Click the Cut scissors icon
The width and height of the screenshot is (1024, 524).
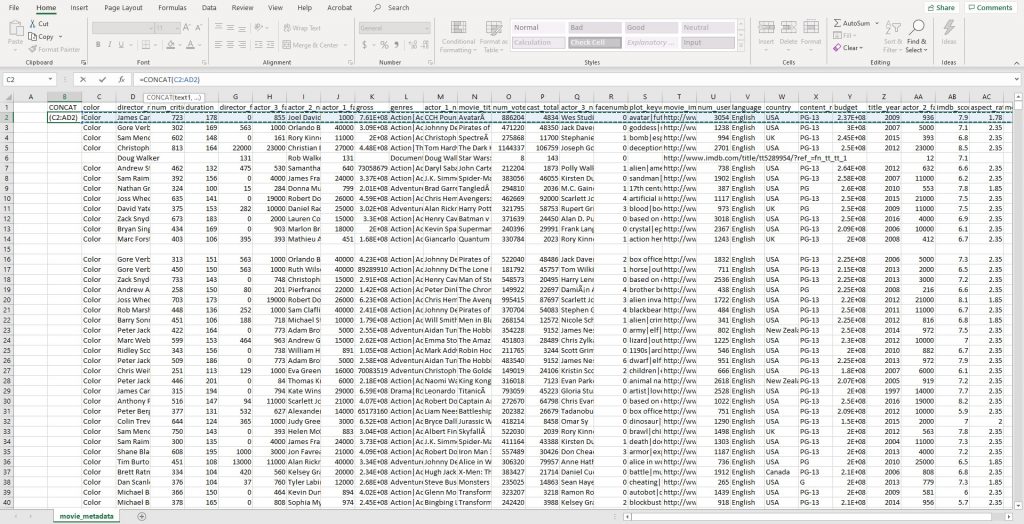pos(33,24)
